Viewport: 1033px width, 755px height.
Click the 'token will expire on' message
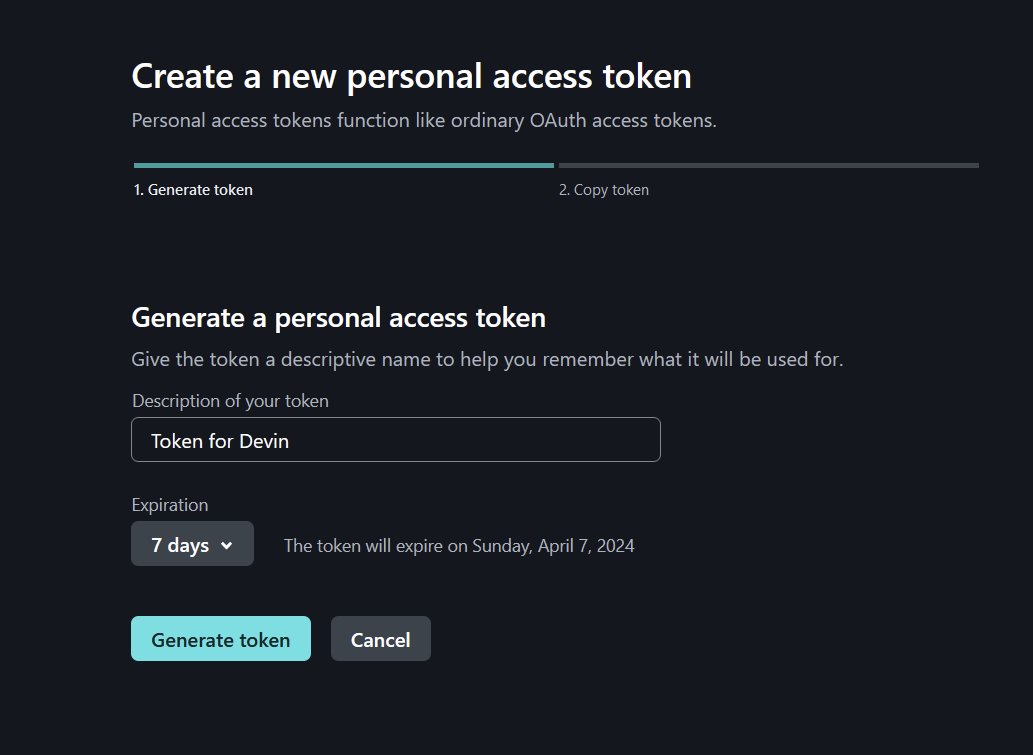coord(459,545)
